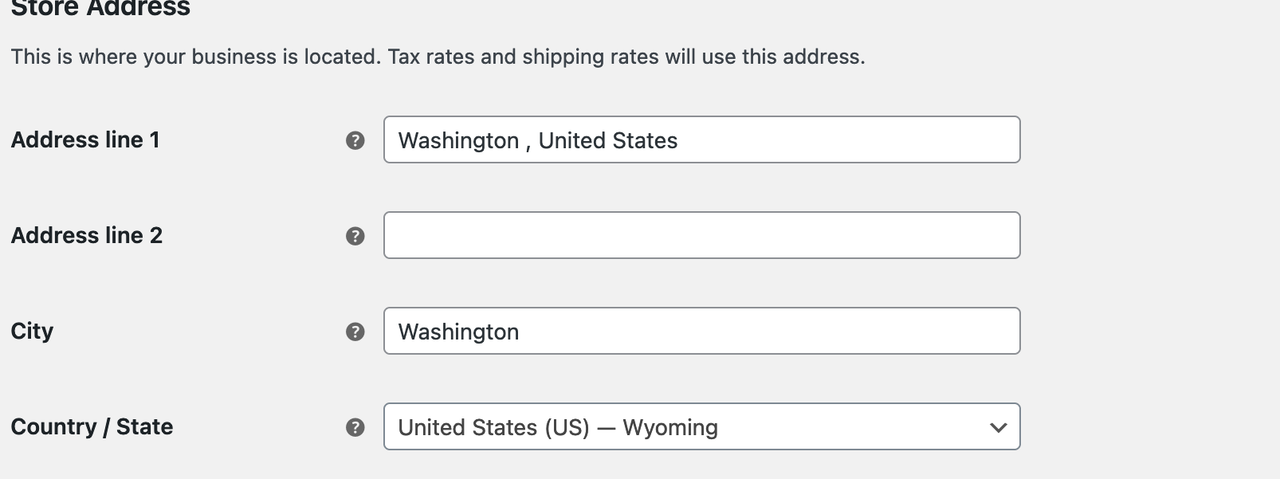Click the 'Washington' text in the City field

[458, 332]
